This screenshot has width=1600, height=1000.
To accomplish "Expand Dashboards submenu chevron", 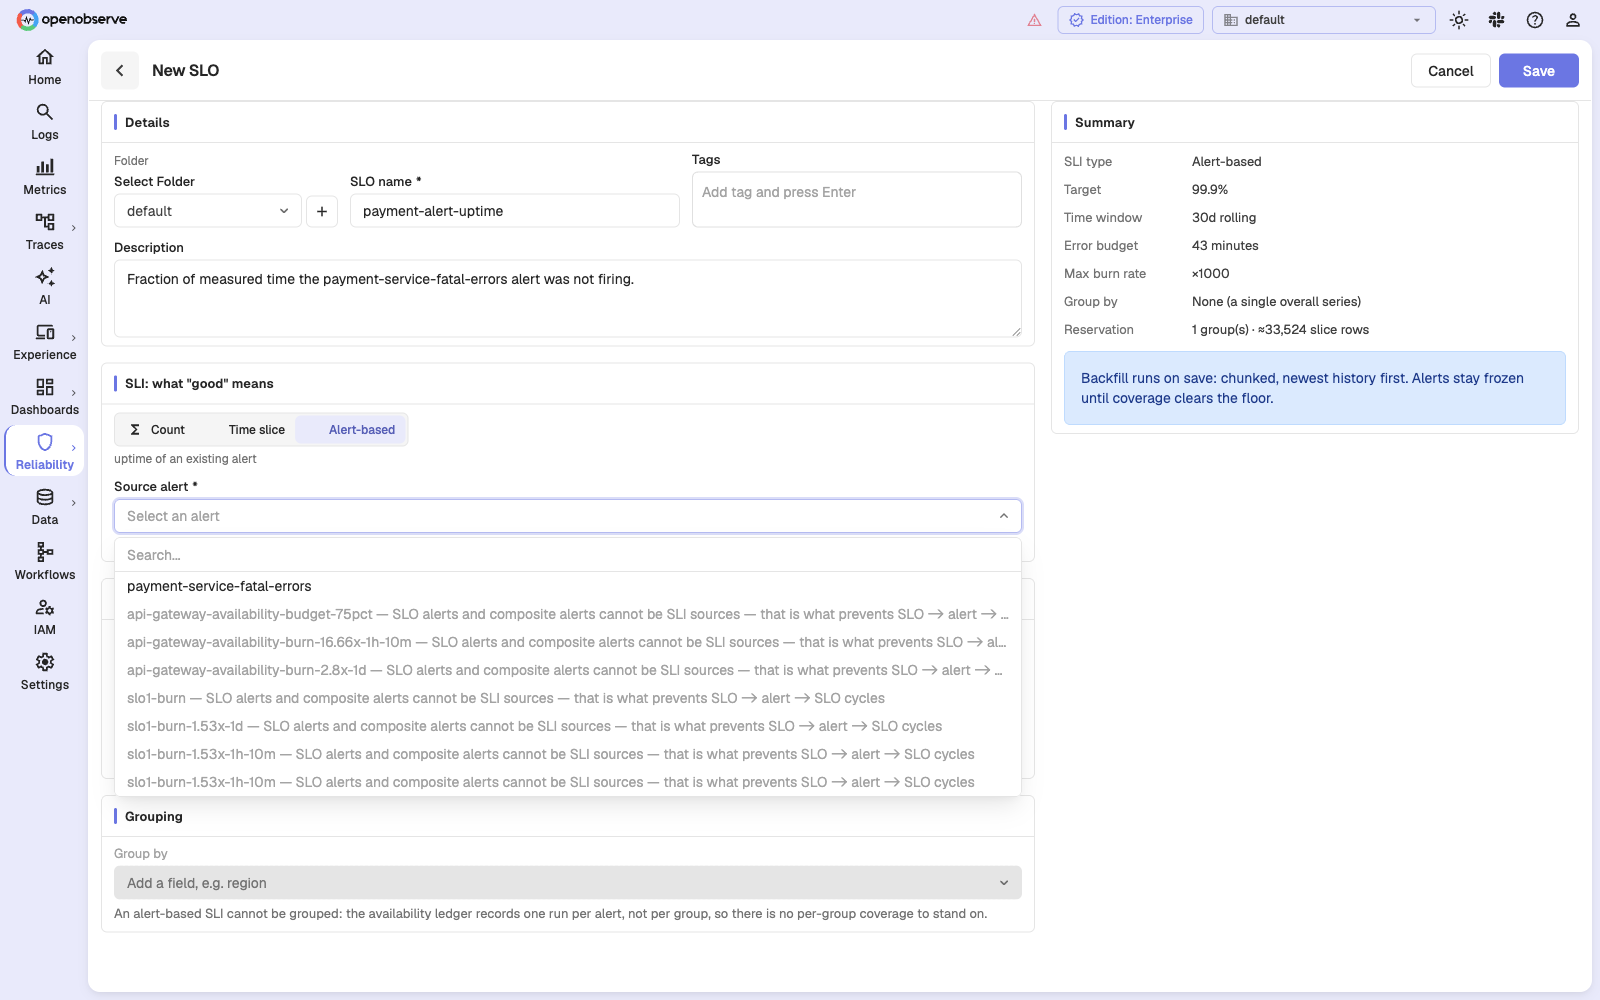I will pyautogui.click(x=74, y=393).
